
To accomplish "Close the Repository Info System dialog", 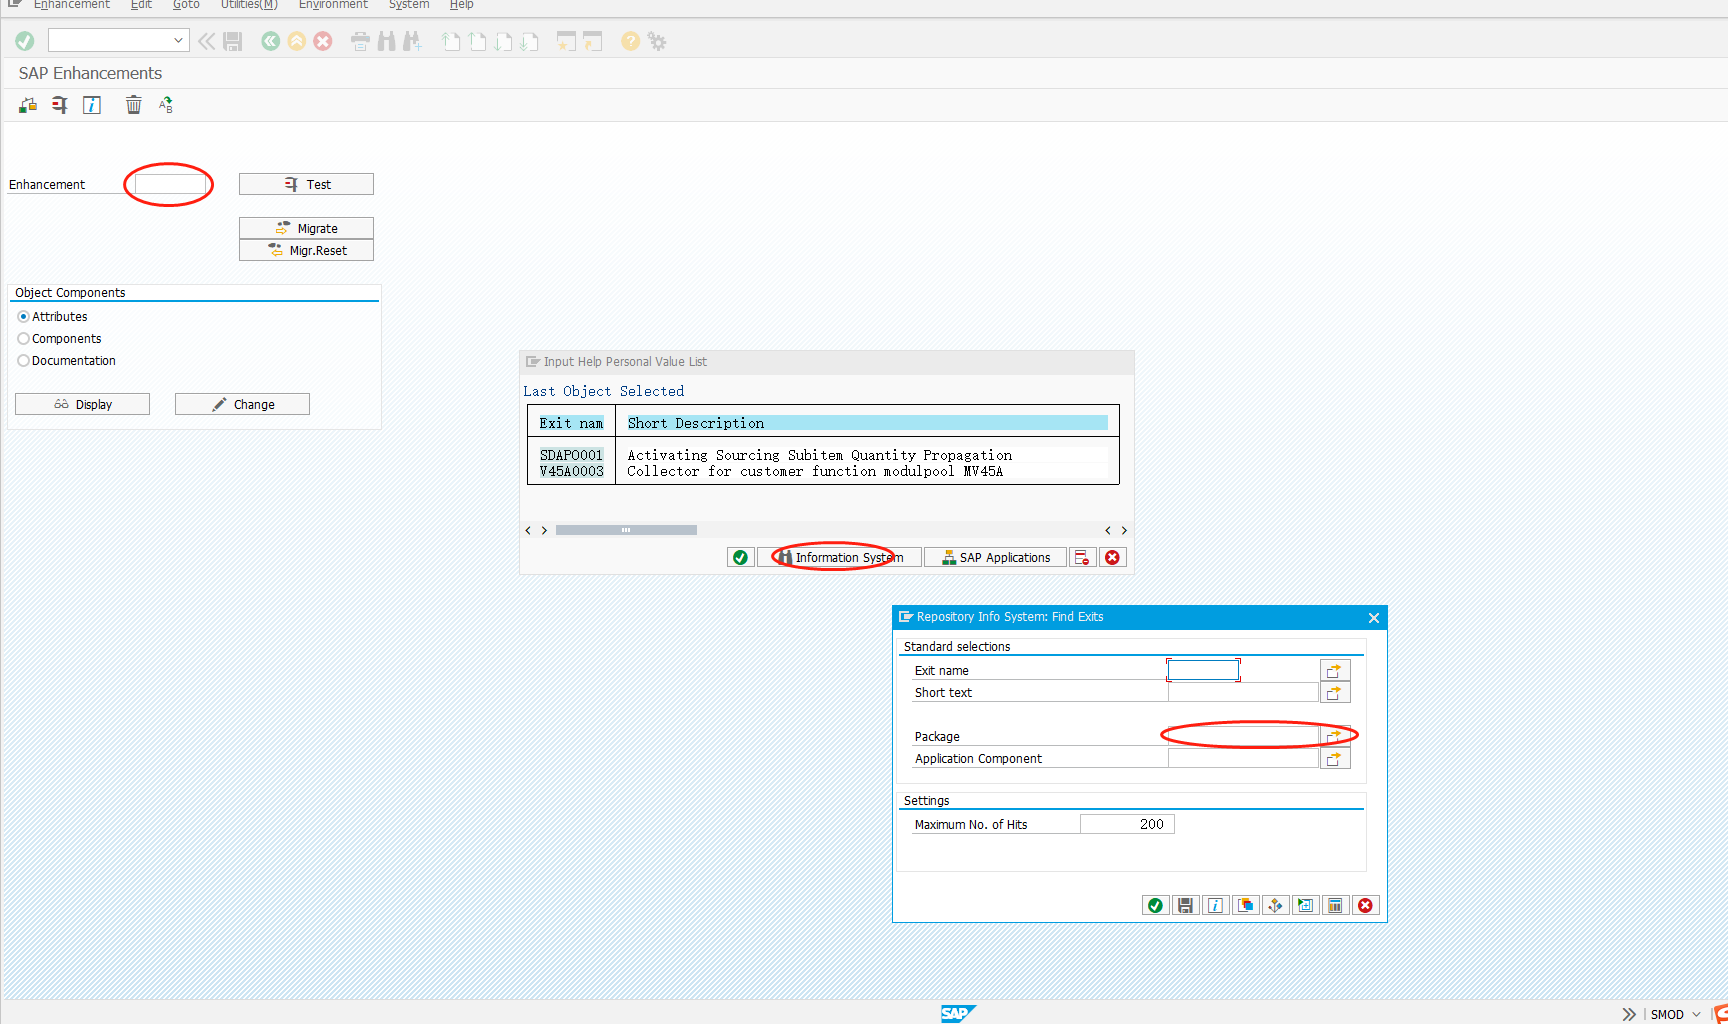I will tap(1374, 618).
